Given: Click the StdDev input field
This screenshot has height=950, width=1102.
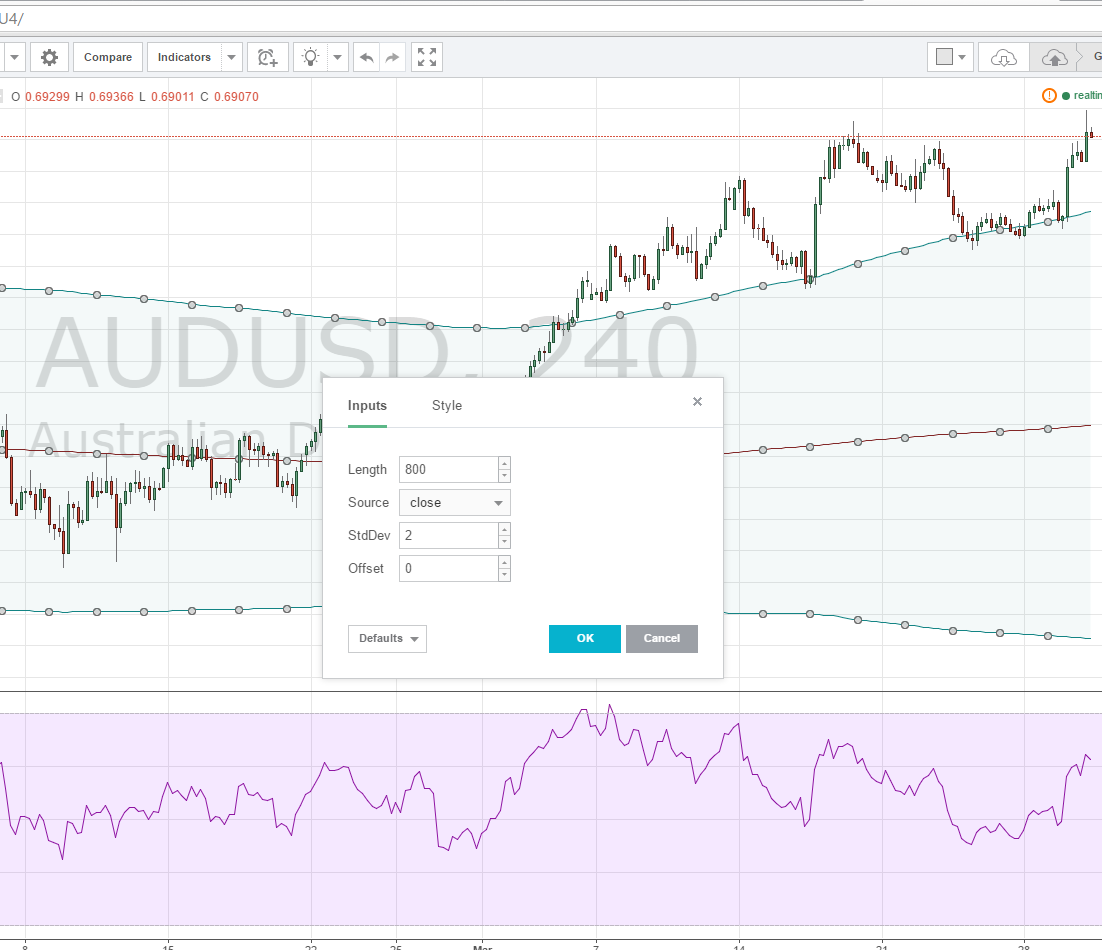Looking at the screenshot, I should pos(448,535).
